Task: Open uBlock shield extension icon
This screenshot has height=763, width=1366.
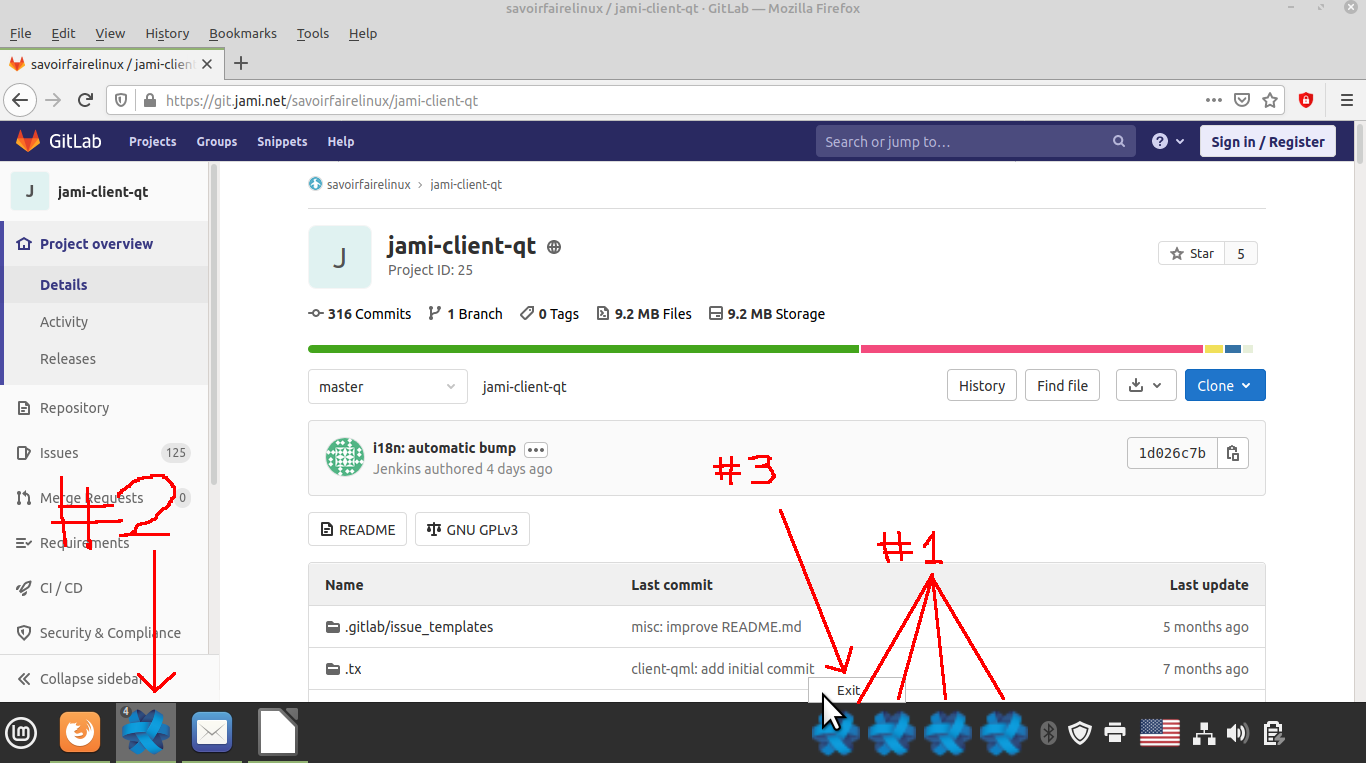Action: pyautogui.click(x=1305, y=100)
